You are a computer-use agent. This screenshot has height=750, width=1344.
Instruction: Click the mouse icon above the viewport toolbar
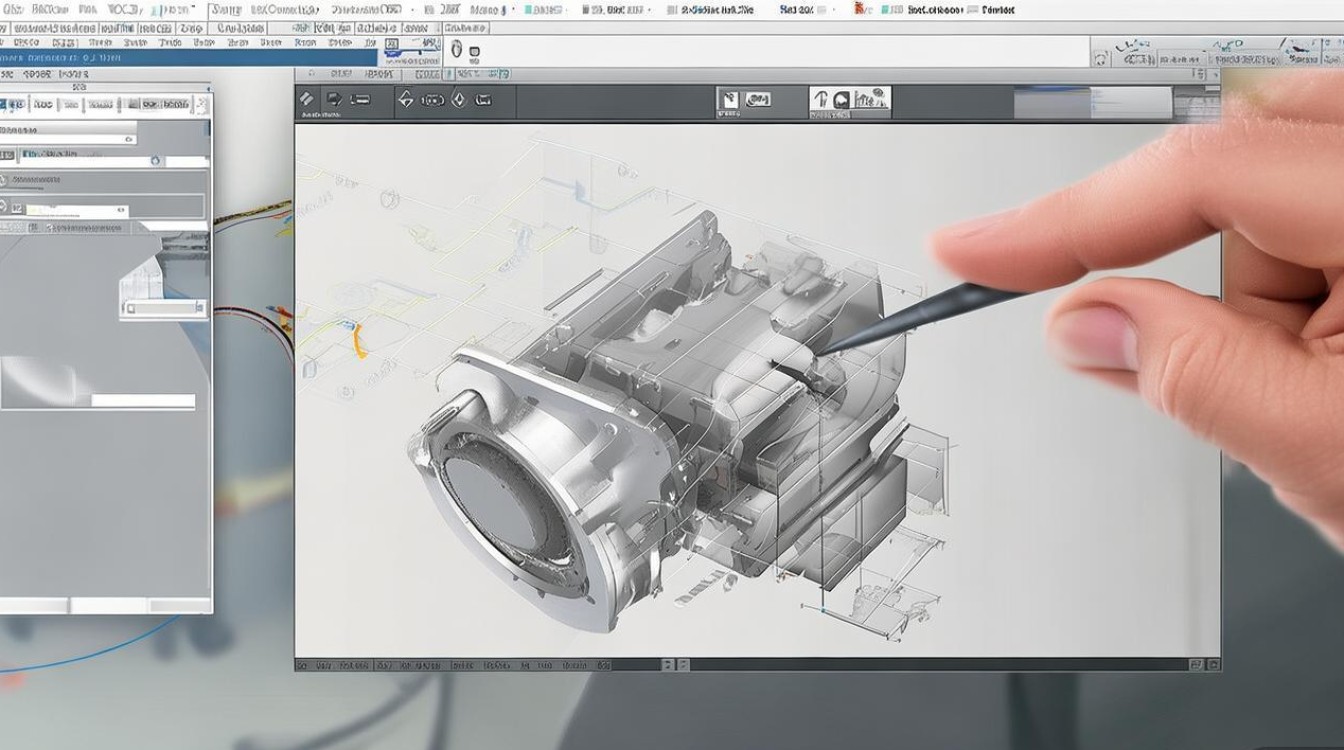coord(457,49)
